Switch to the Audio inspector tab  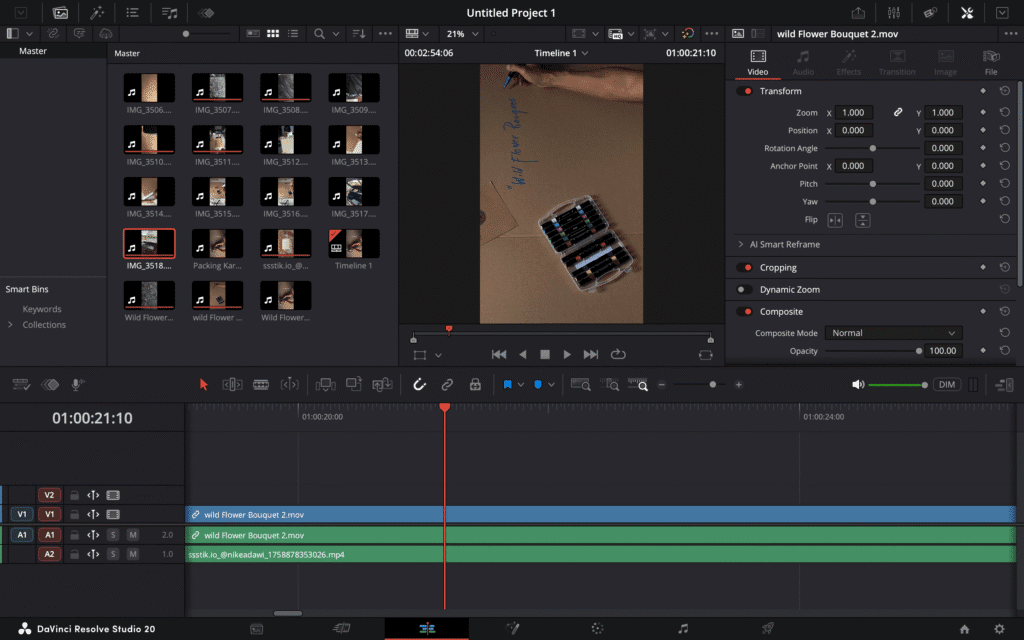[803, 62]
